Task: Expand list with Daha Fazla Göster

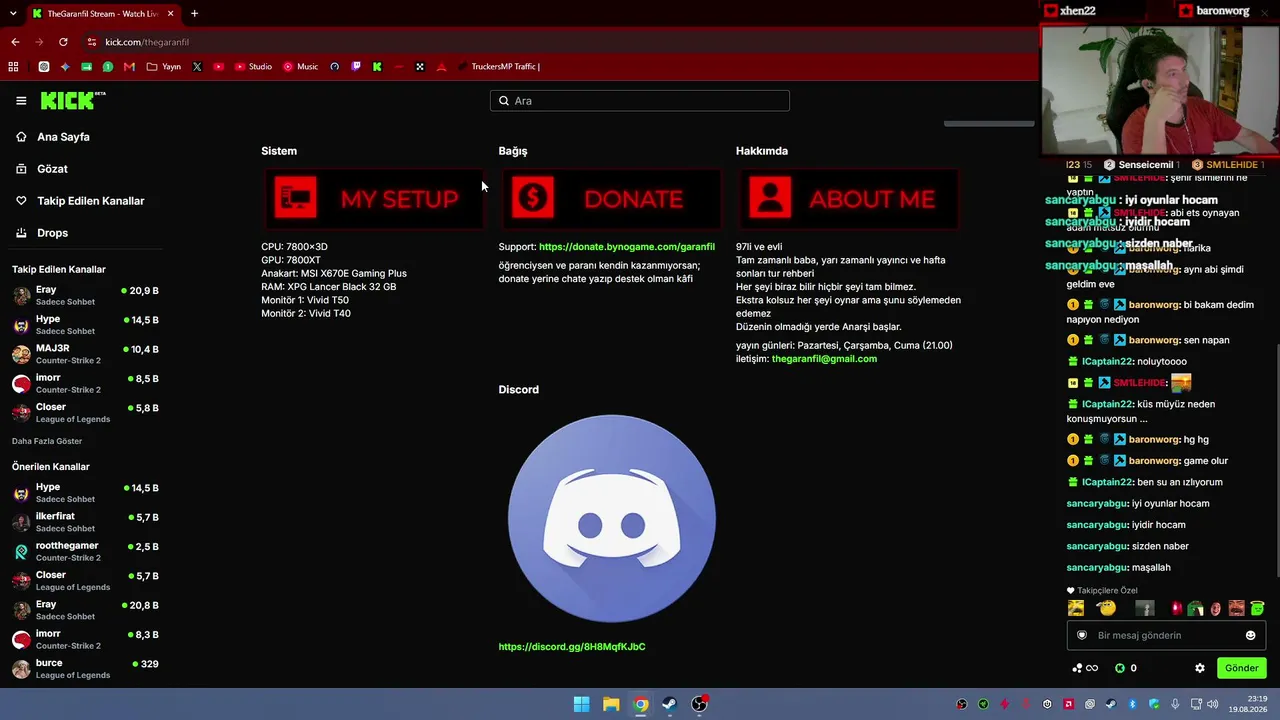Action: [x=47, y=441]
